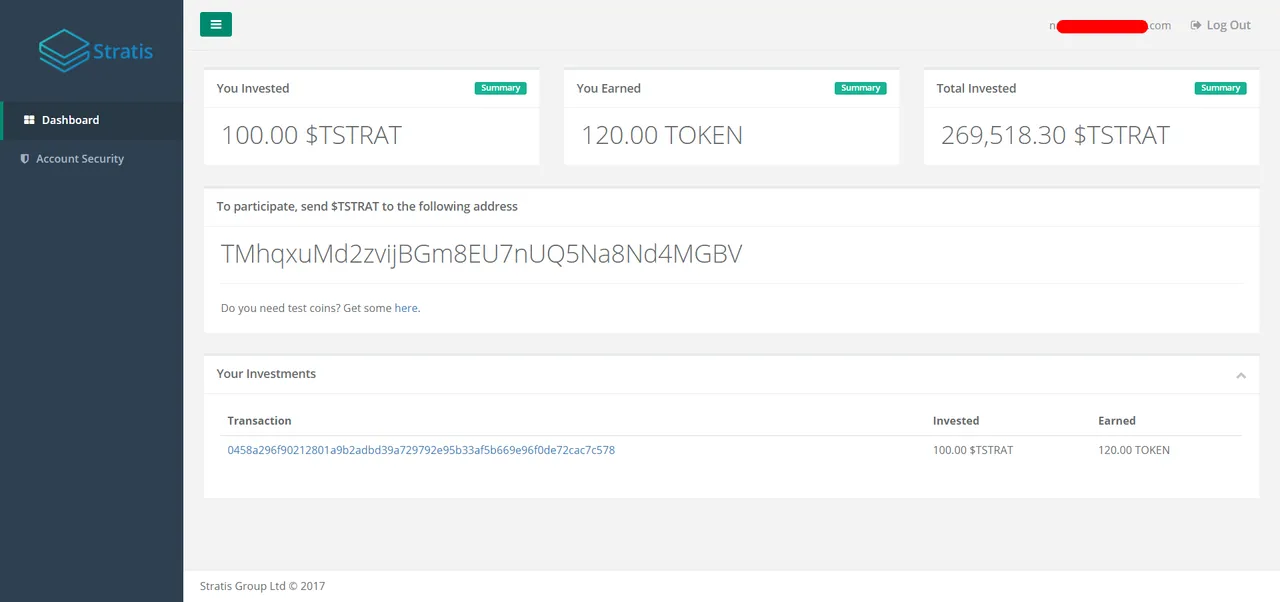The width and height of the screenshot is (1280, 602).
Task: Click the You Earned card title
Action: point(609,88)
